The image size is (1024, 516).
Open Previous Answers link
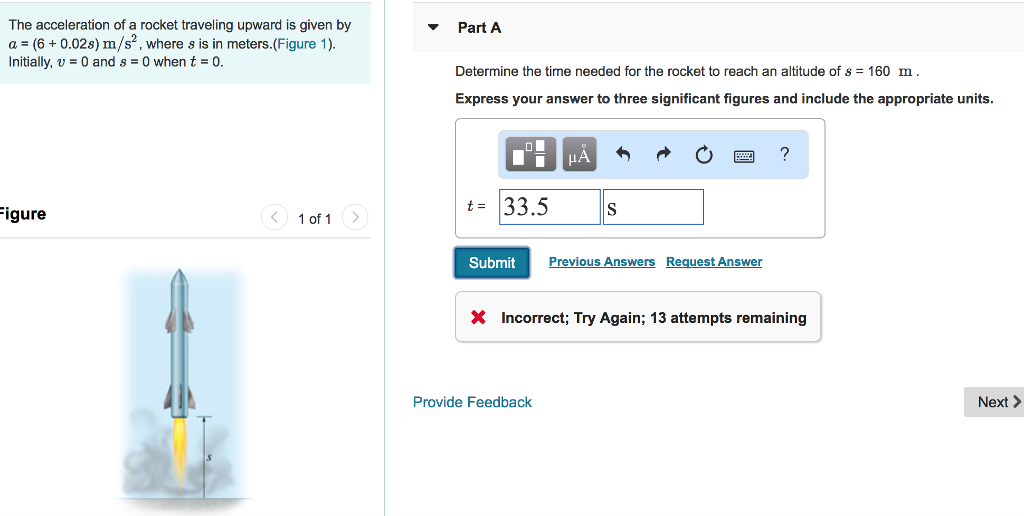(x=602, y=262)
